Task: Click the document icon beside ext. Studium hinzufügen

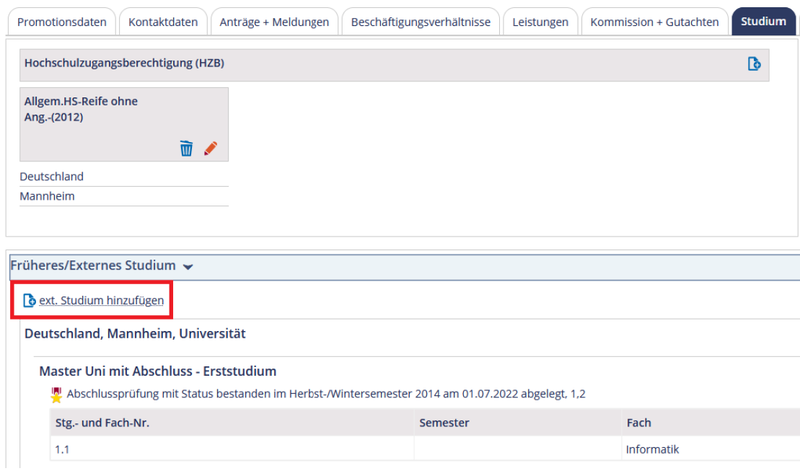Action: (x=29, y=300)
